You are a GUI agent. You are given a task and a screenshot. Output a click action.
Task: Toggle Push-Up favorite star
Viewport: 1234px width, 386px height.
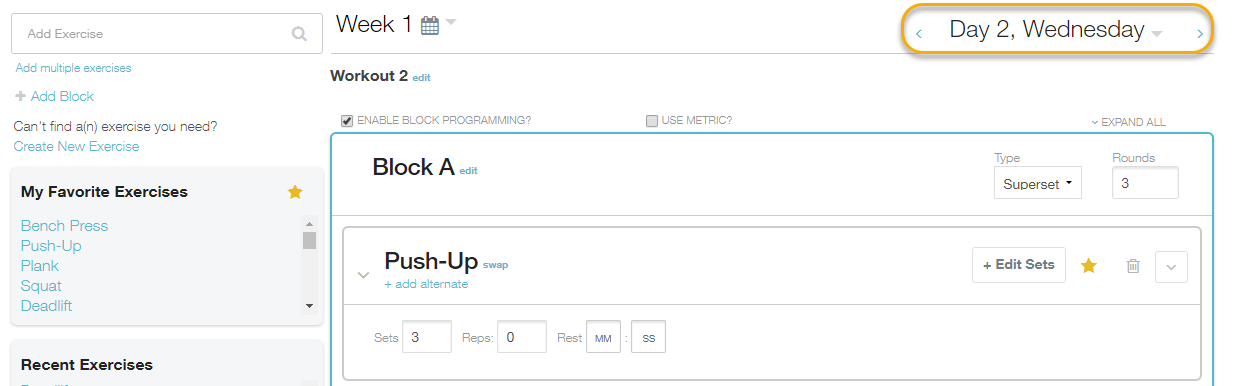click(1089, 265)
